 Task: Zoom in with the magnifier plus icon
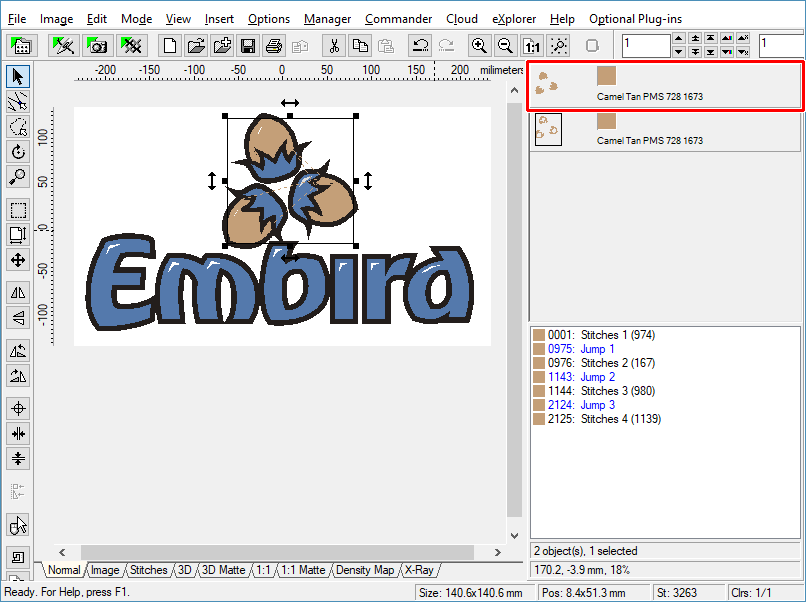(x=479, y=46)
